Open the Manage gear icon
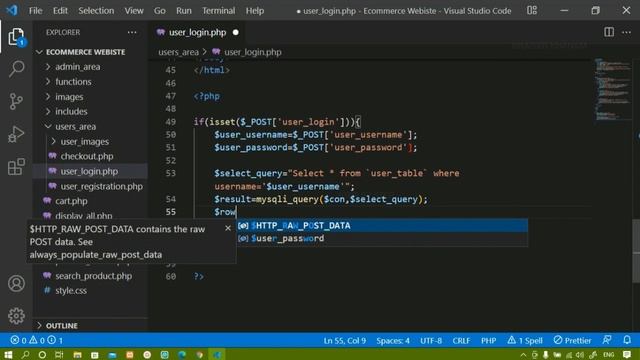The width and height of the screenshot is (640, 360). click(16, 316)
